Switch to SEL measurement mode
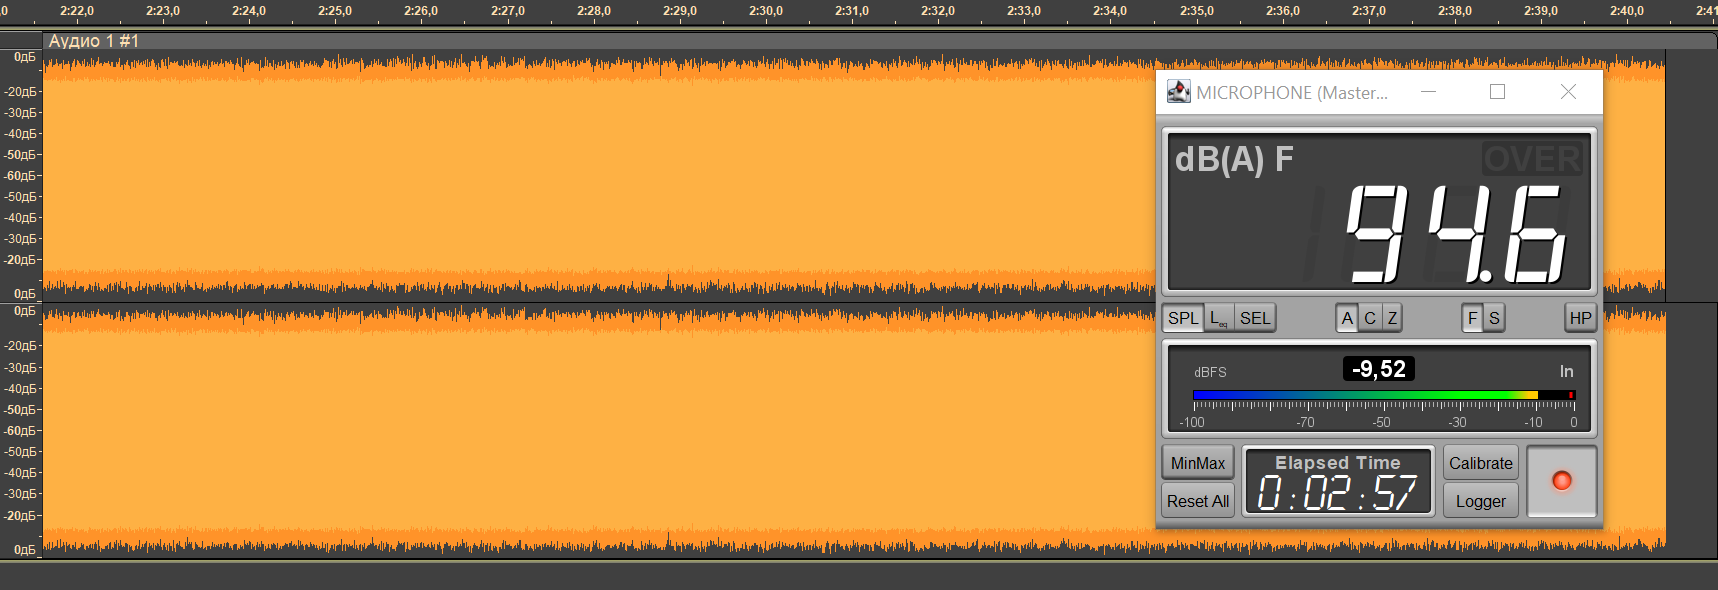The image size is (1718, 590). [1255, 318]
